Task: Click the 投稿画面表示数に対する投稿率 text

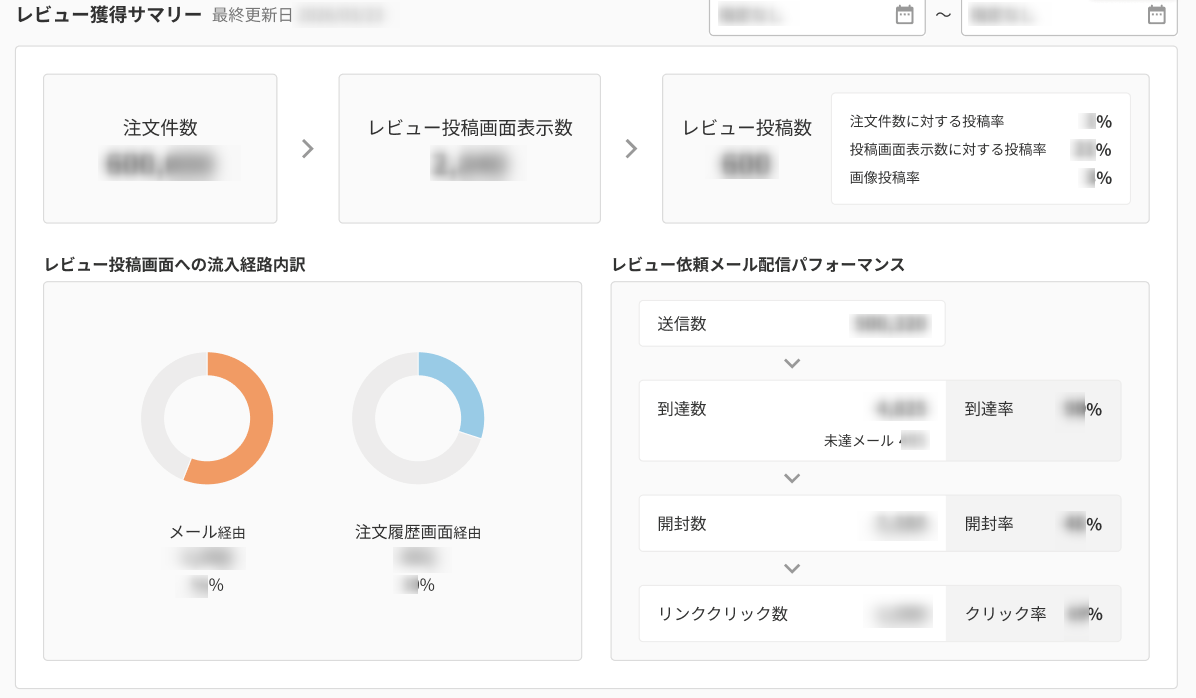Action: click(x=948, y=150)
